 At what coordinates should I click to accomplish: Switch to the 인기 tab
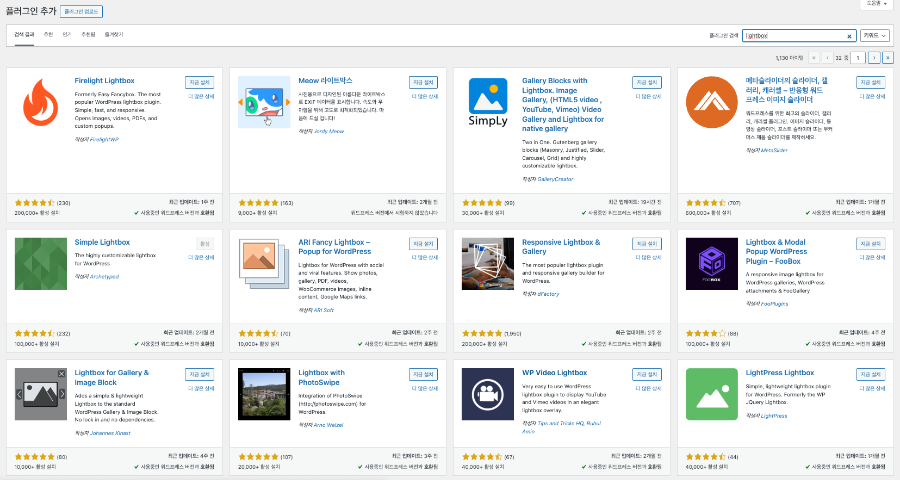point(67,34)
